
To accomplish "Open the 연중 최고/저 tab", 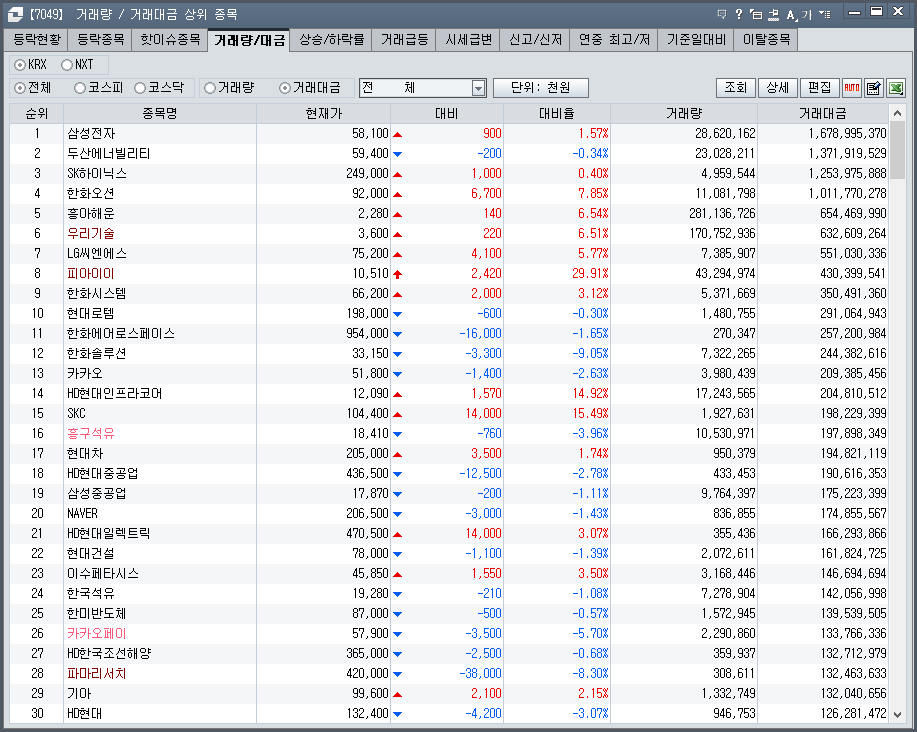I will click(x=614, y=40).
